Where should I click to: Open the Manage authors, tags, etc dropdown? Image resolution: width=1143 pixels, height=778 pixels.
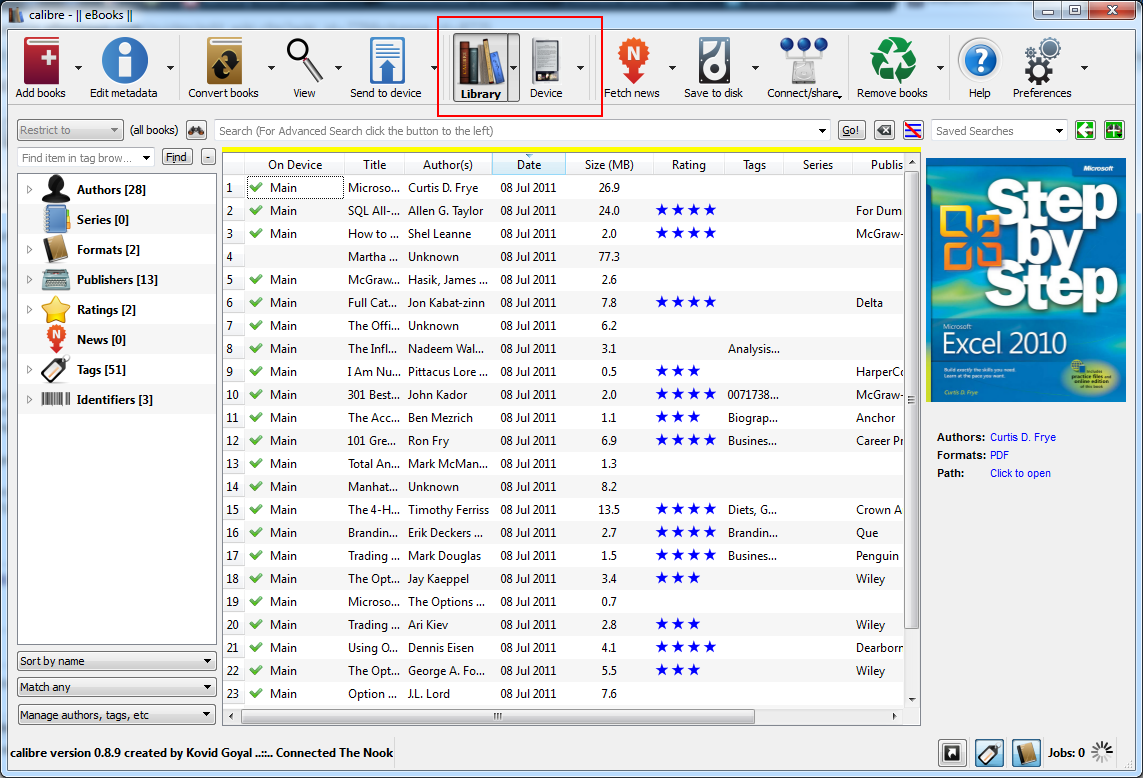[117, 715]
